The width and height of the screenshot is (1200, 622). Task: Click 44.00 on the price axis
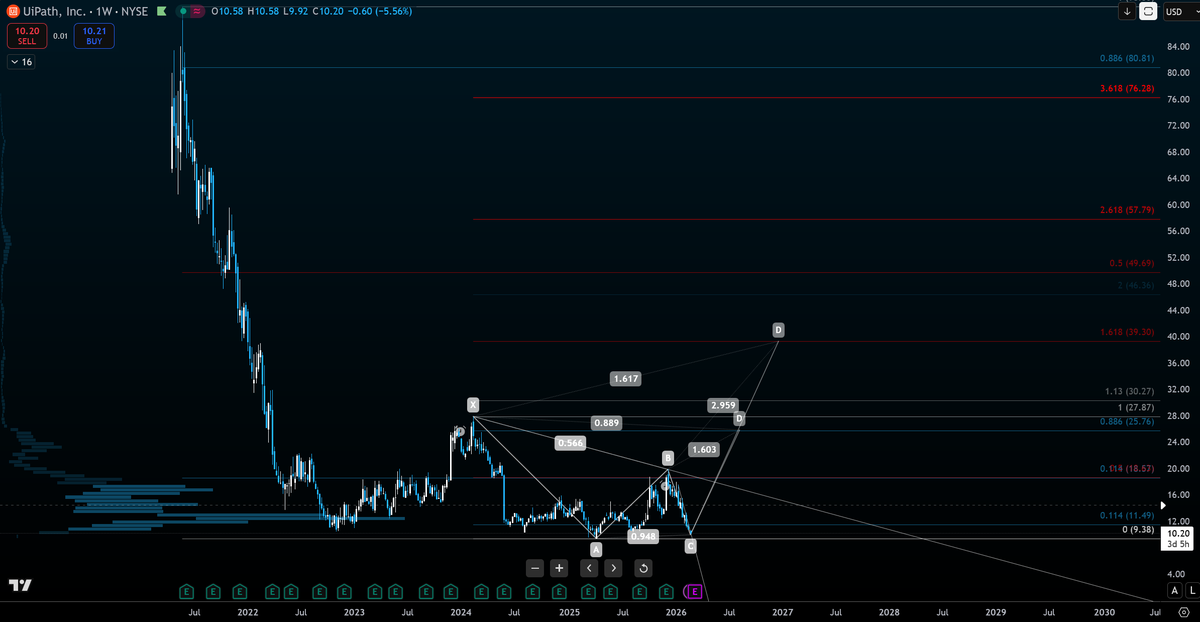[x=1176, y=311]
